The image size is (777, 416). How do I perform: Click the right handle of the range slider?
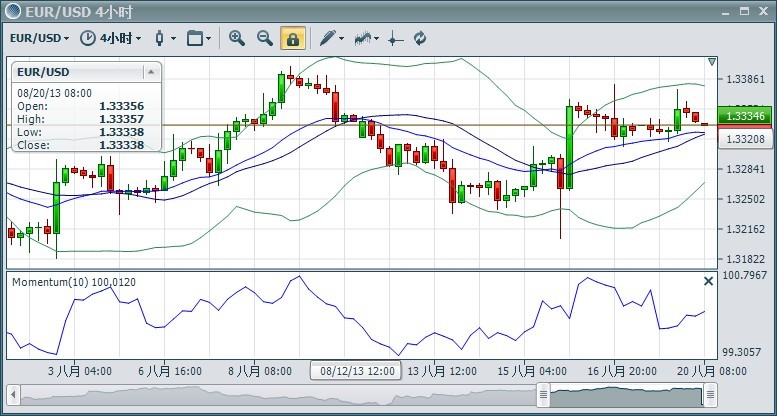(710, 395)
